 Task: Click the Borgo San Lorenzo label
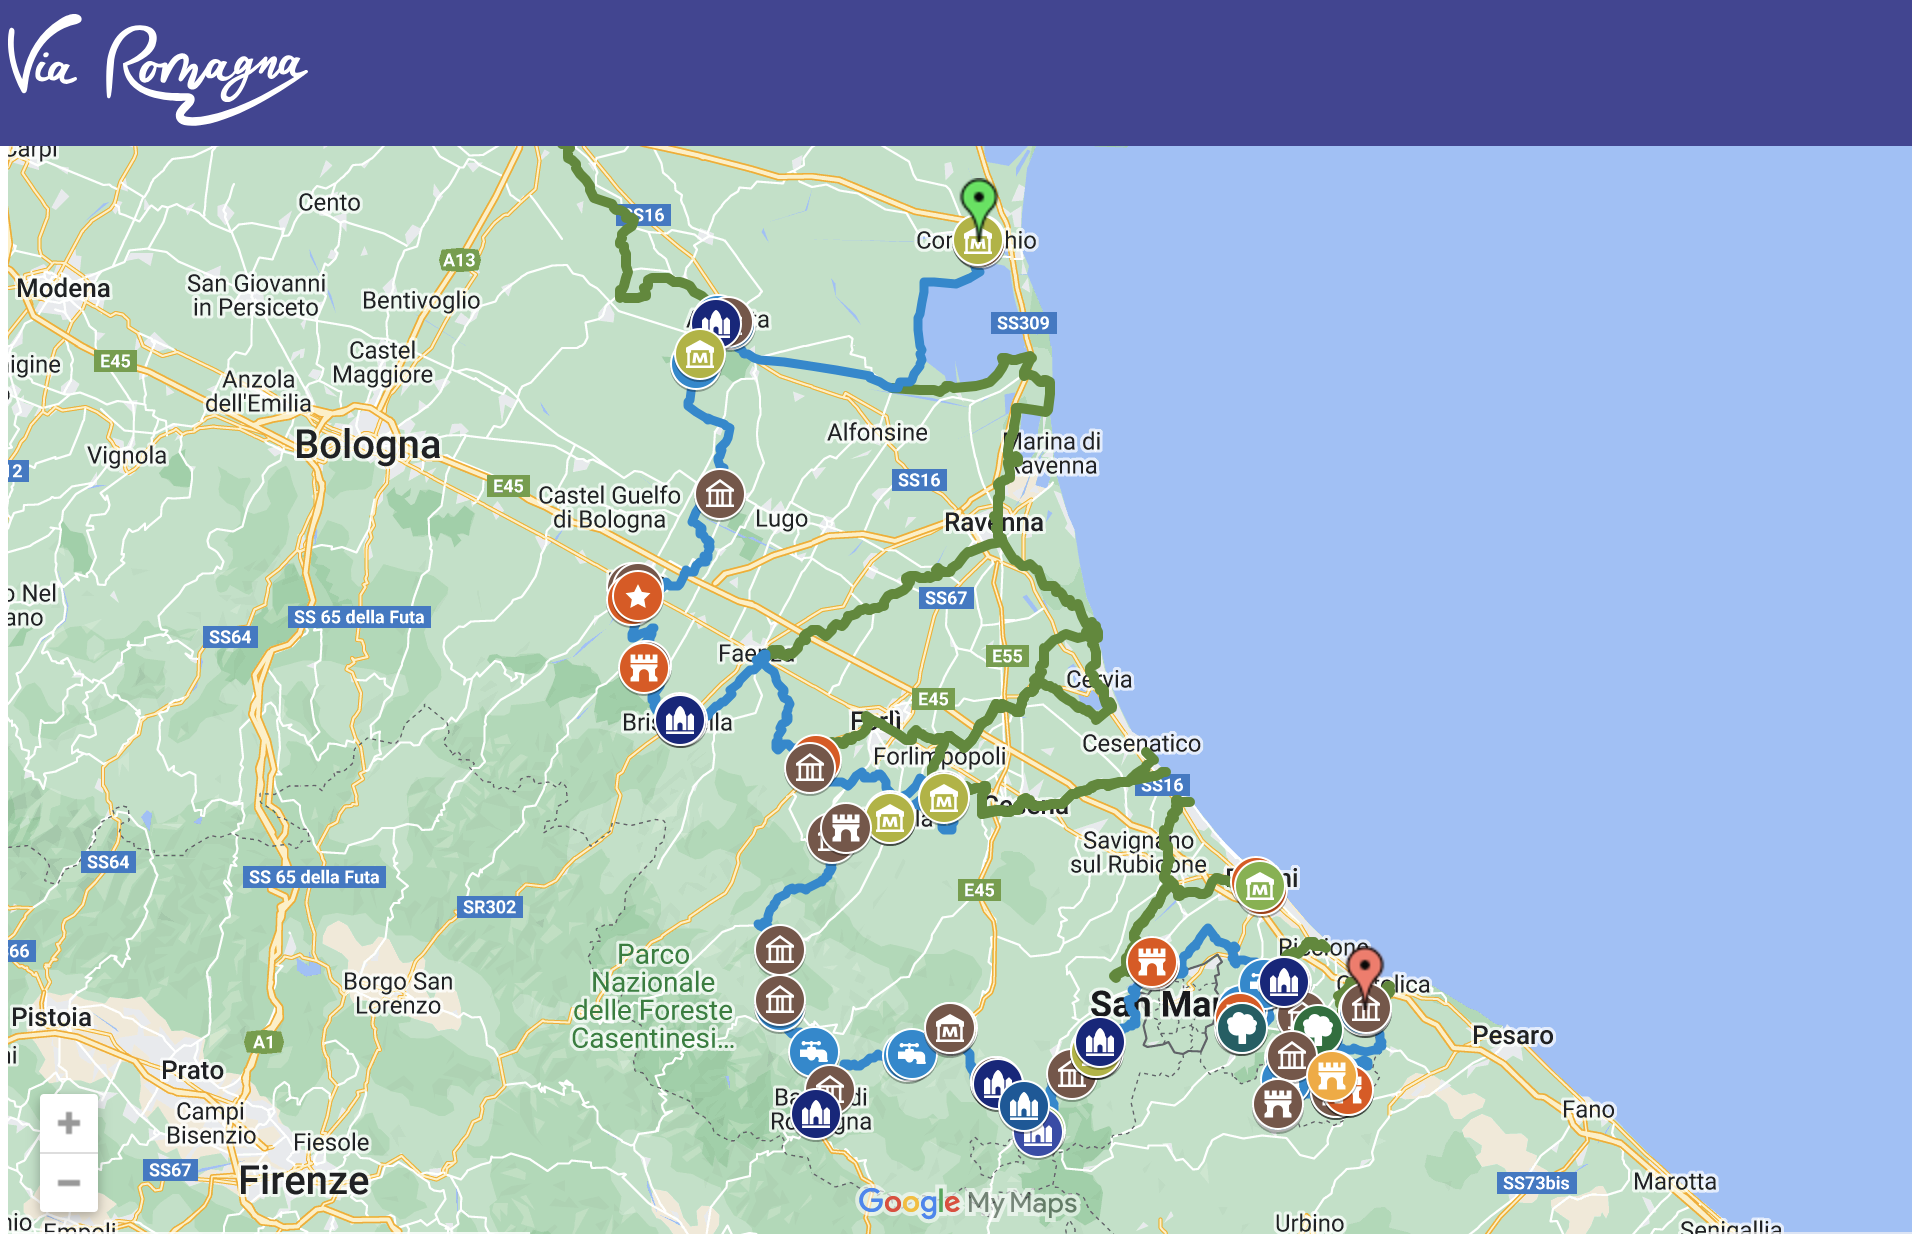coord(398,993)
